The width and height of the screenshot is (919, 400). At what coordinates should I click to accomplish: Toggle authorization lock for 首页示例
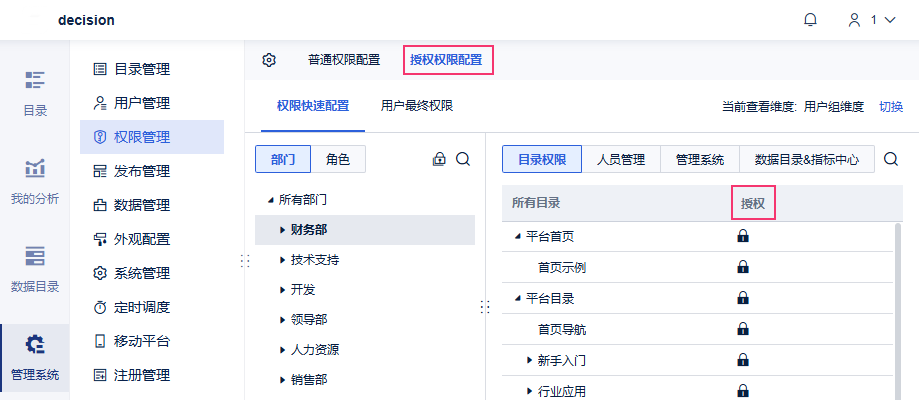(743, 267)
